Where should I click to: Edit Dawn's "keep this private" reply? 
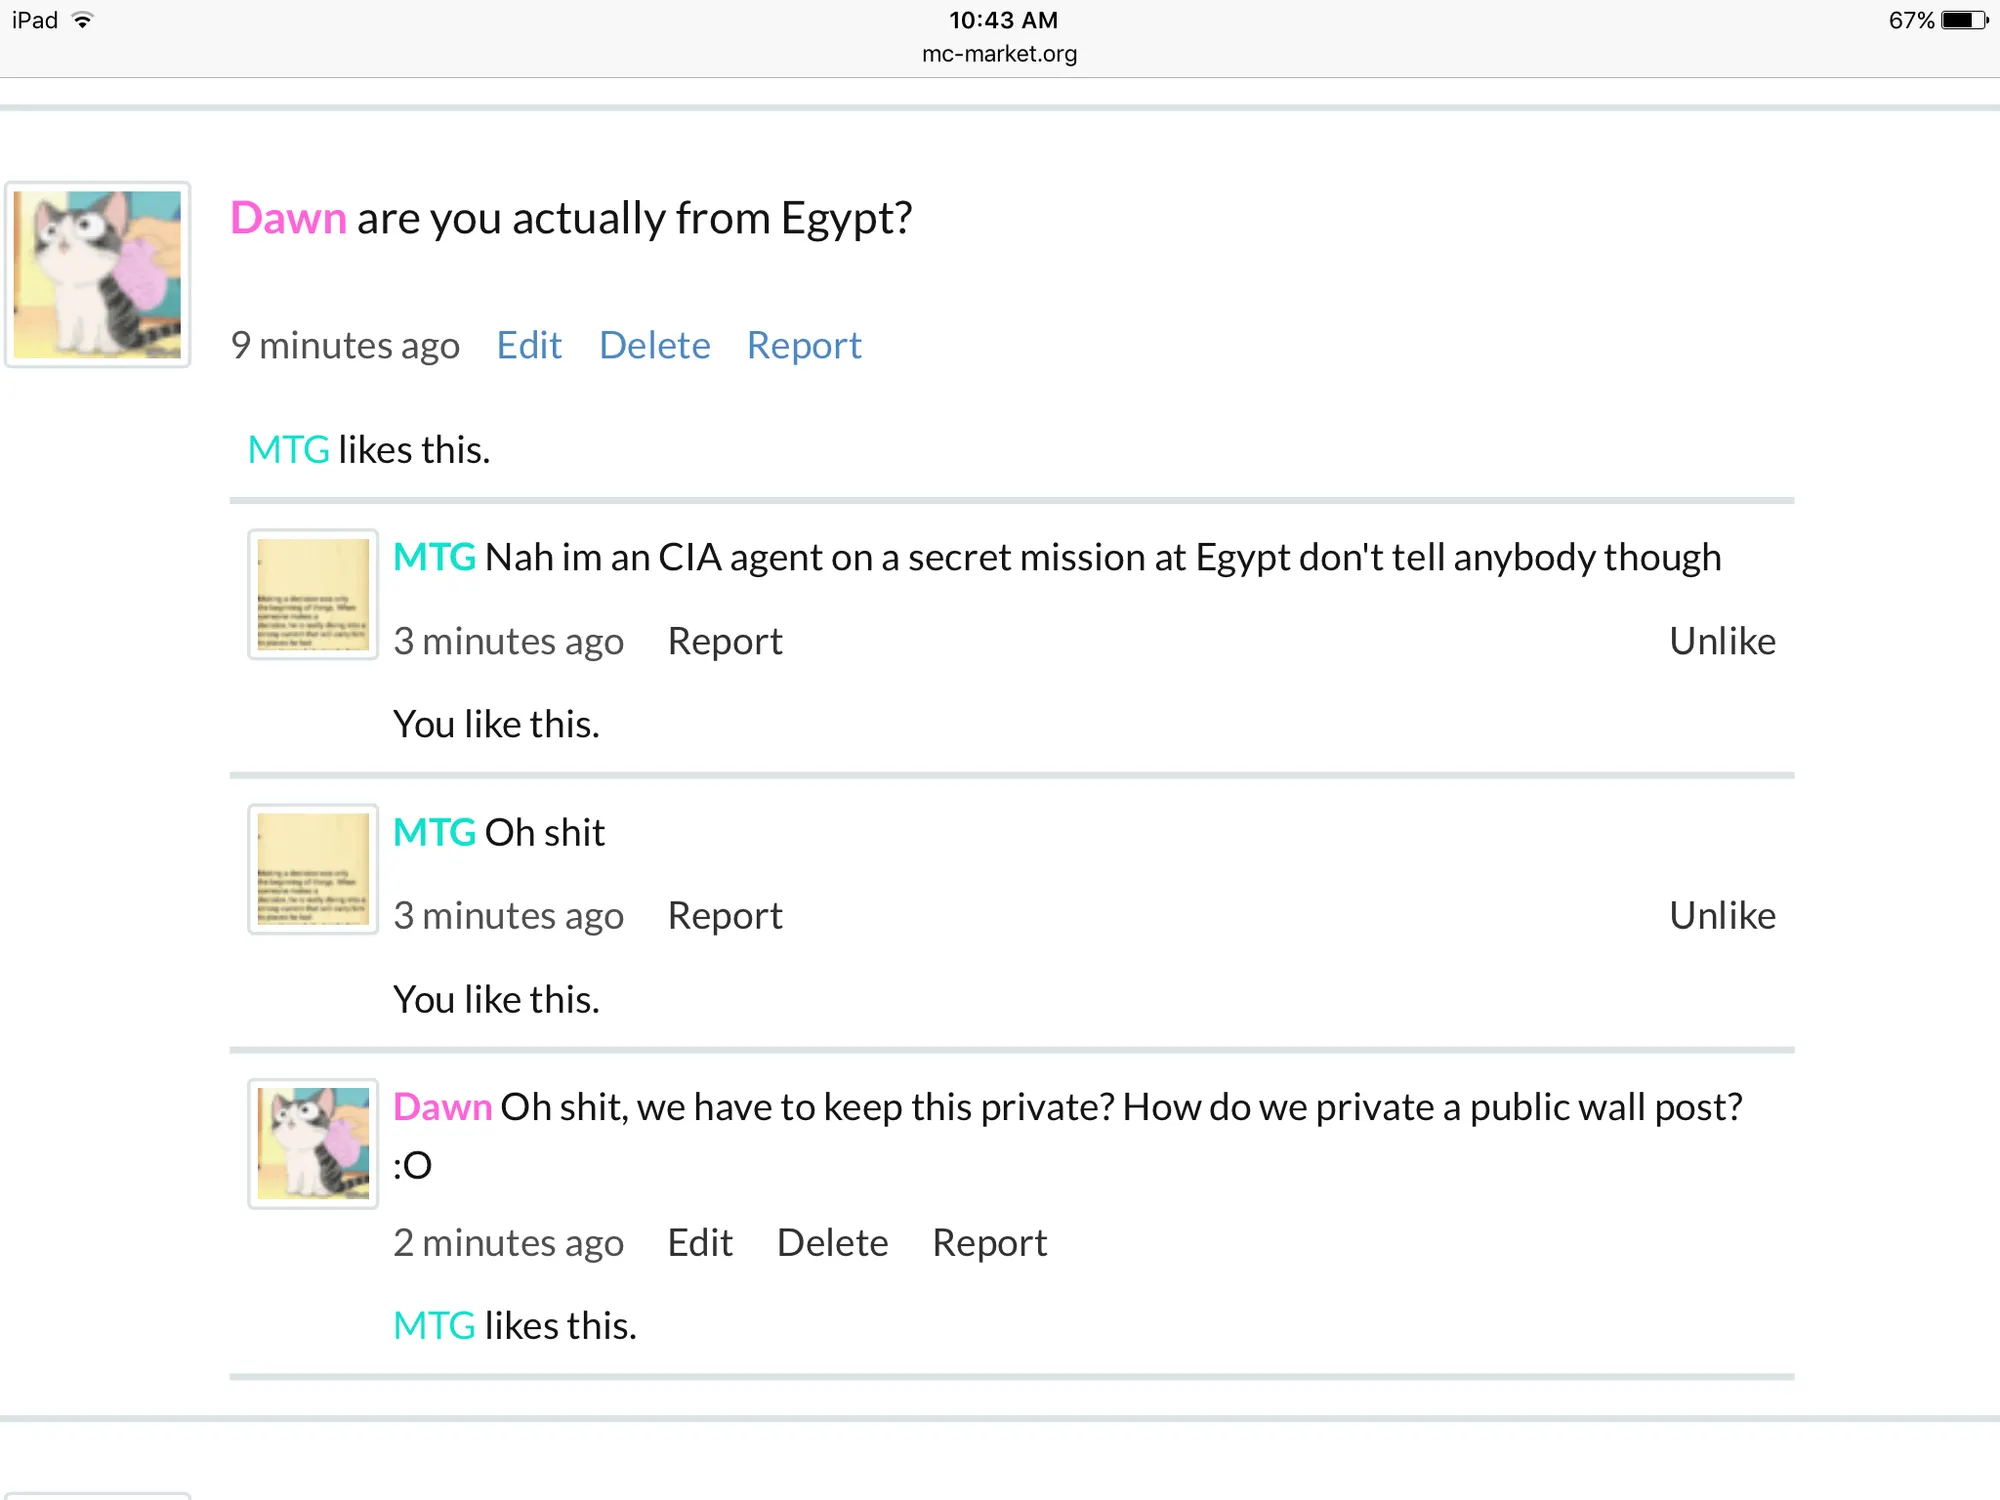point(700,1243)
